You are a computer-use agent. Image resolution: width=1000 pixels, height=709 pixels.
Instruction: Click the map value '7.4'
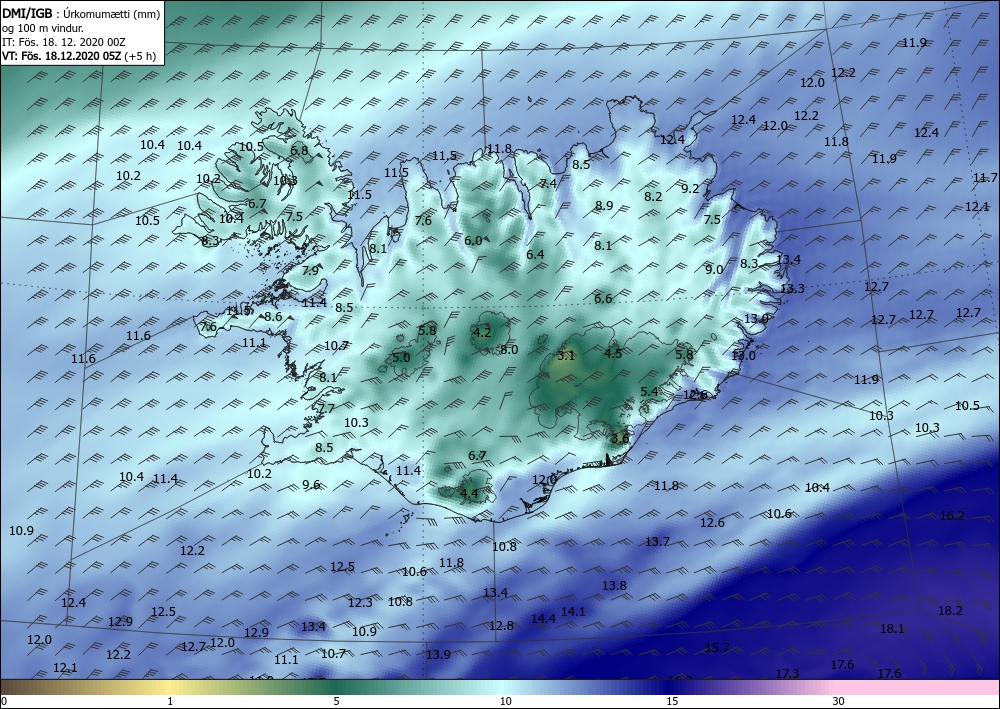[x=548, y=184]
